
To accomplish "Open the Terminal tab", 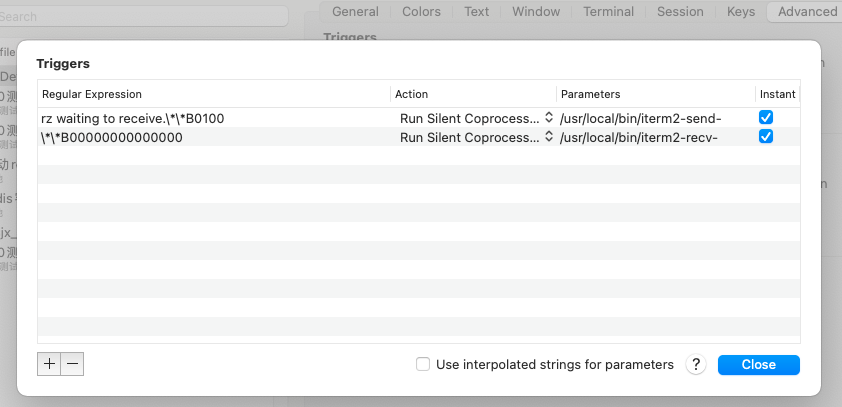I will [x=608, y=12].
